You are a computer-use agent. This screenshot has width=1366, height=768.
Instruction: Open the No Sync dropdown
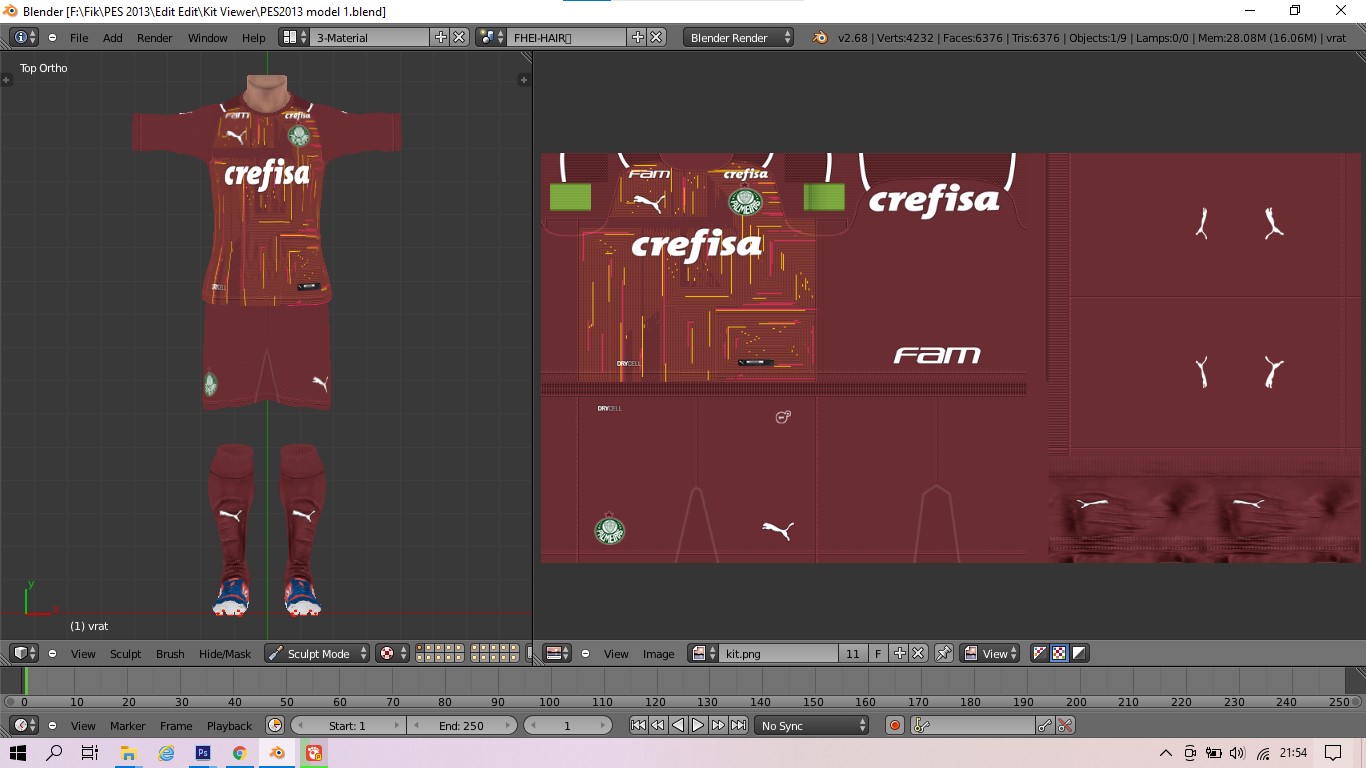812,725
